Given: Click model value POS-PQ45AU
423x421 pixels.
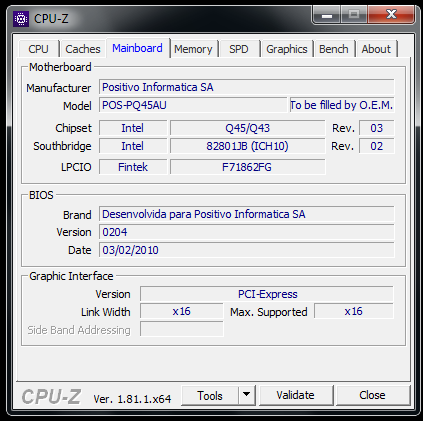Looking at the screenshot, I should tap(193, 105).
